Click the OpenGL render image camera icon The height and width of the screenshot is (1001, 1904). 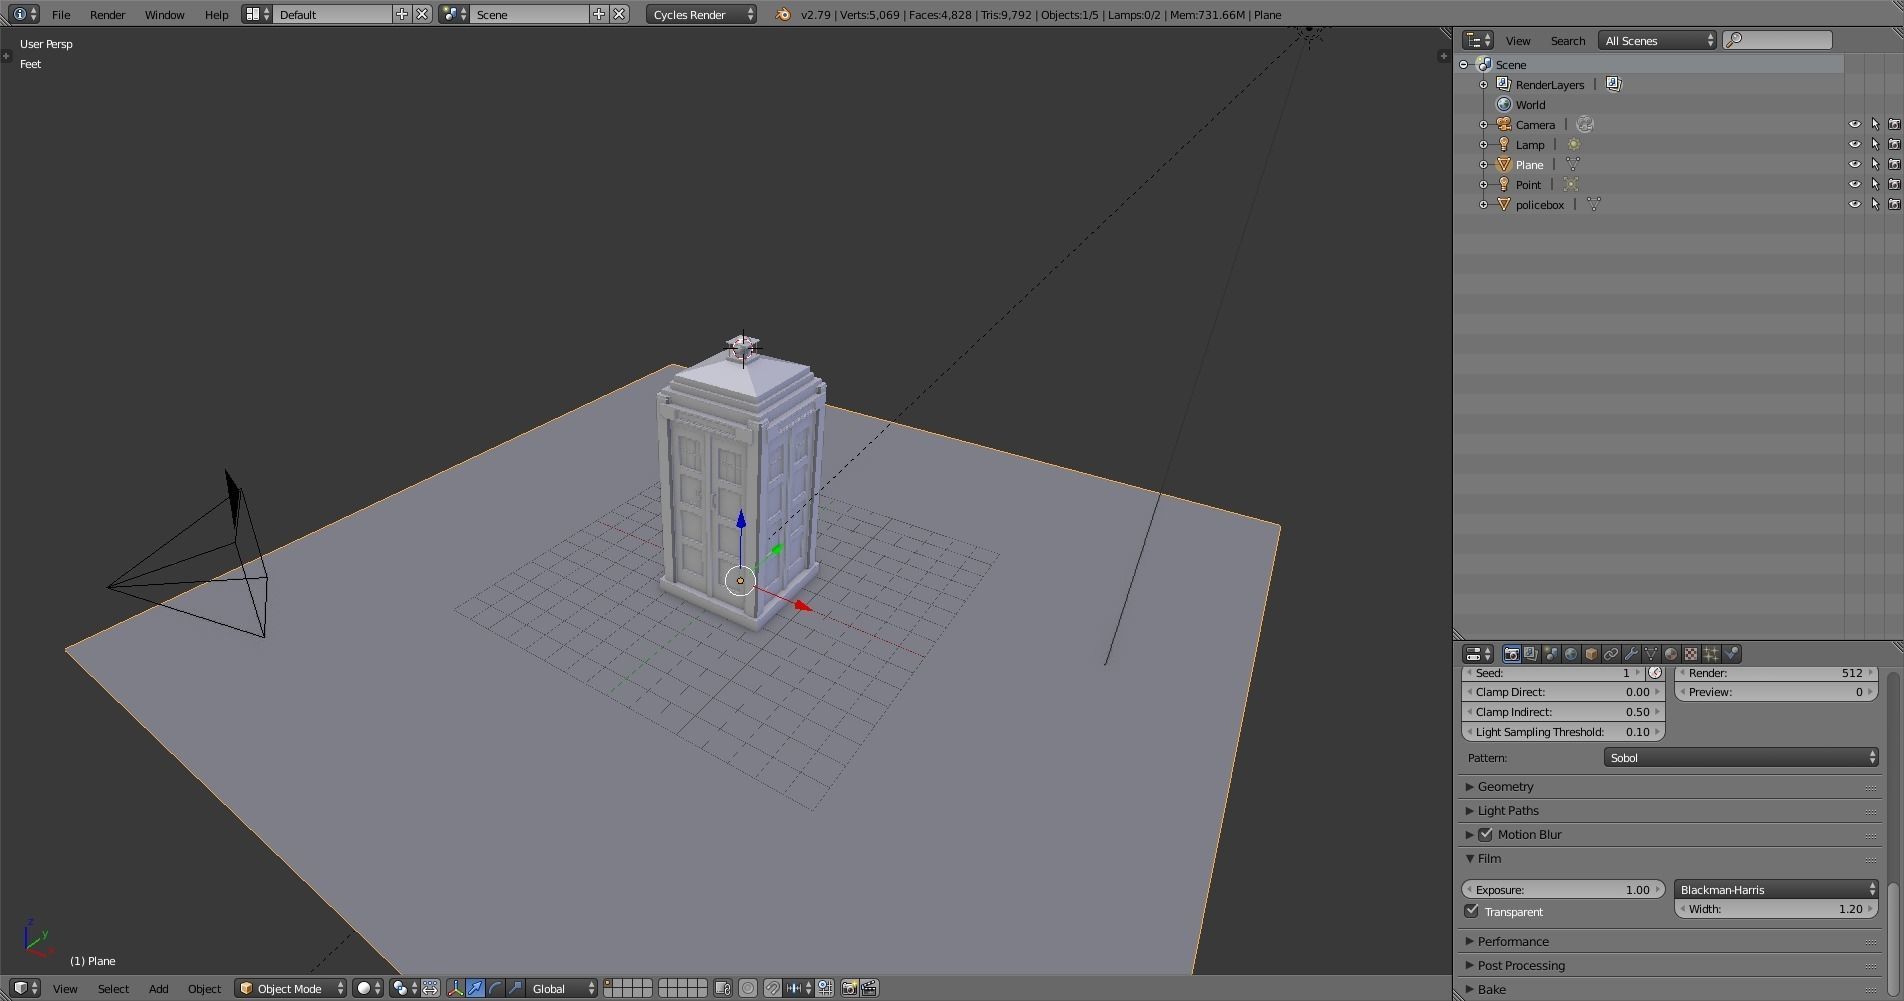pos(849,988)
